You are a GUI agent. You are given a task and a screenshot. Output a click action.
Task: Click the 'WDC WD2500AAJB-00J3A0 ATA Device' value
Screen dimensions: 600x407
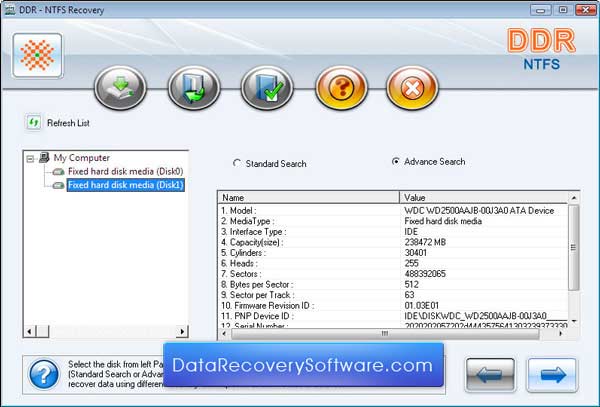coord(479,211)
